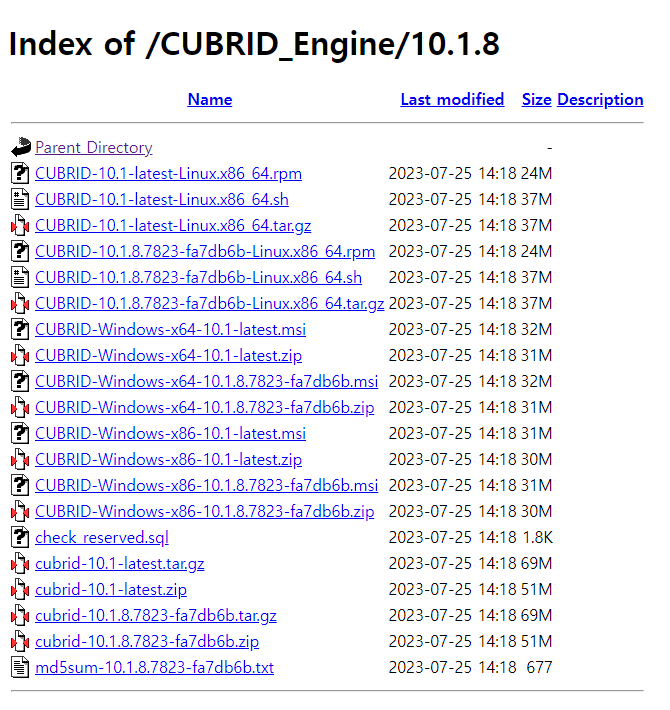
Task: Download CUBRID-10.1-latest-Linux.x86_64.tar.gz
Action: tap(173, 225)
